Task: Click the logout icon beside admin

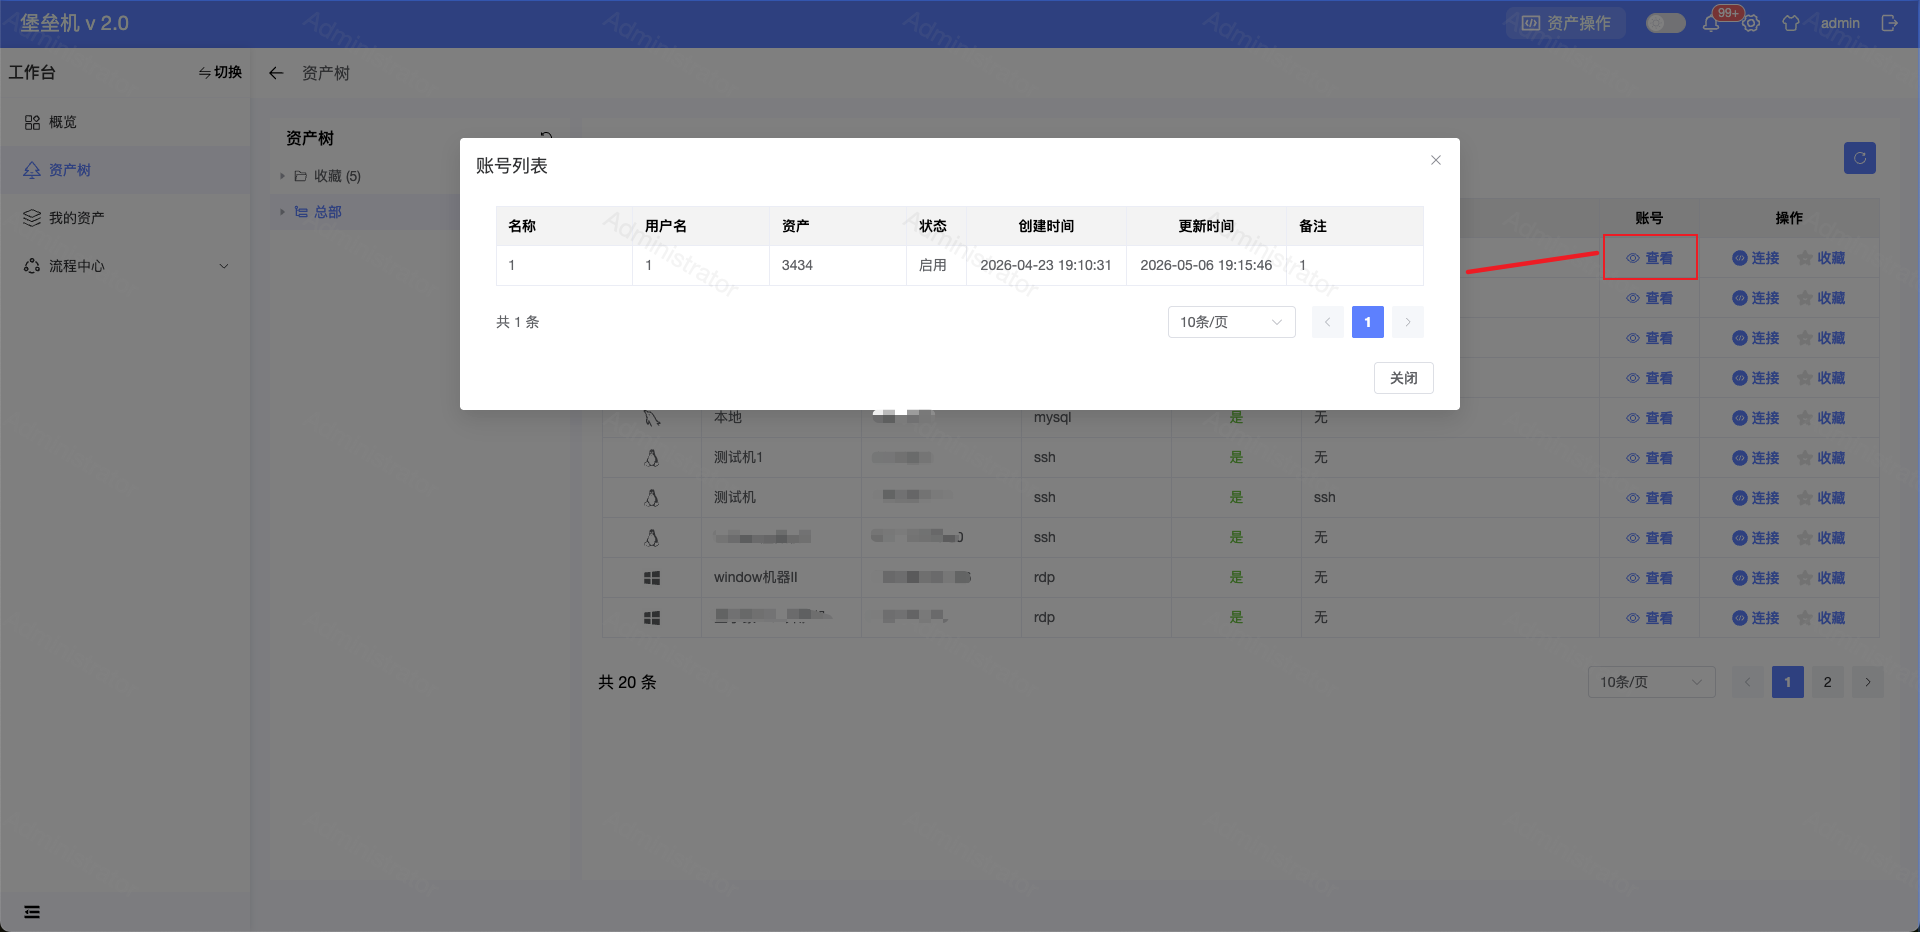Action: pyautogui.click(x=1889, y=23)
